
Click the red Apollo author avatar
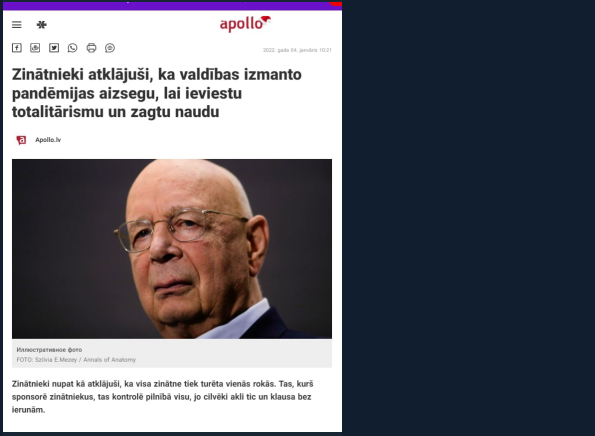coord(21,140)
